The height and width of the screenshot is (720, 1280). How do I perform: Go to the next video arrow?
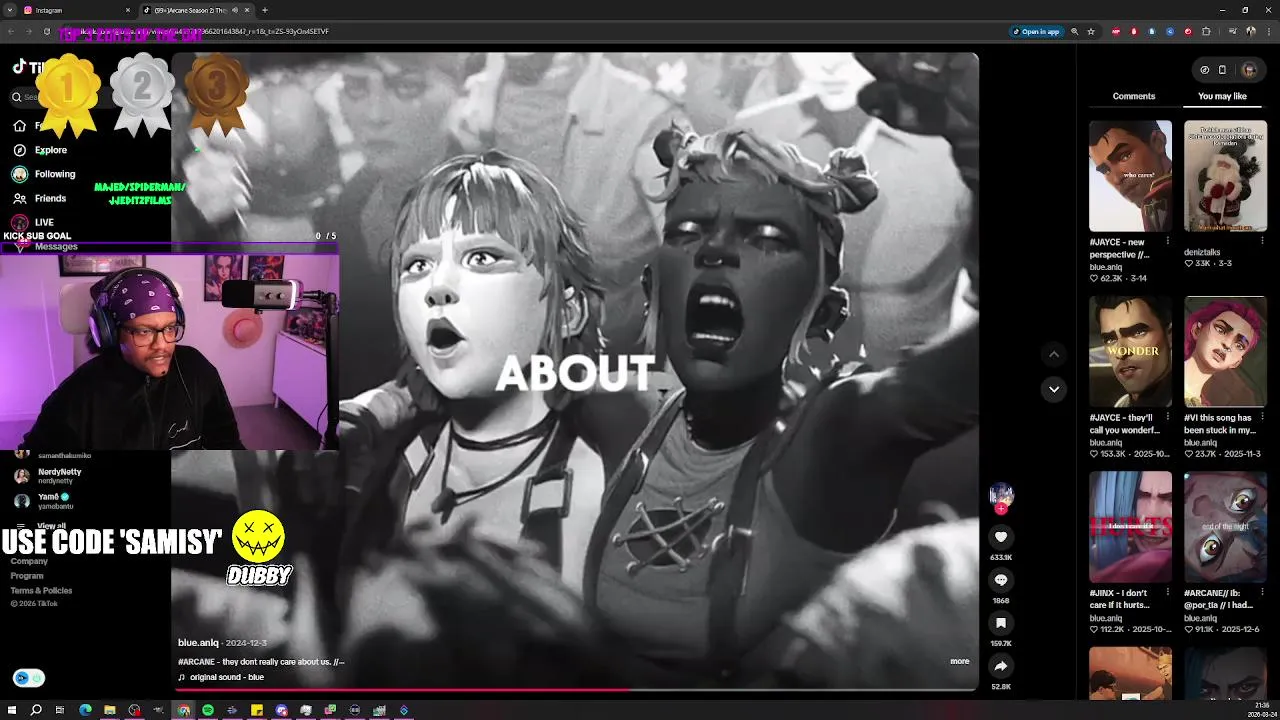tap(1053, 389)
